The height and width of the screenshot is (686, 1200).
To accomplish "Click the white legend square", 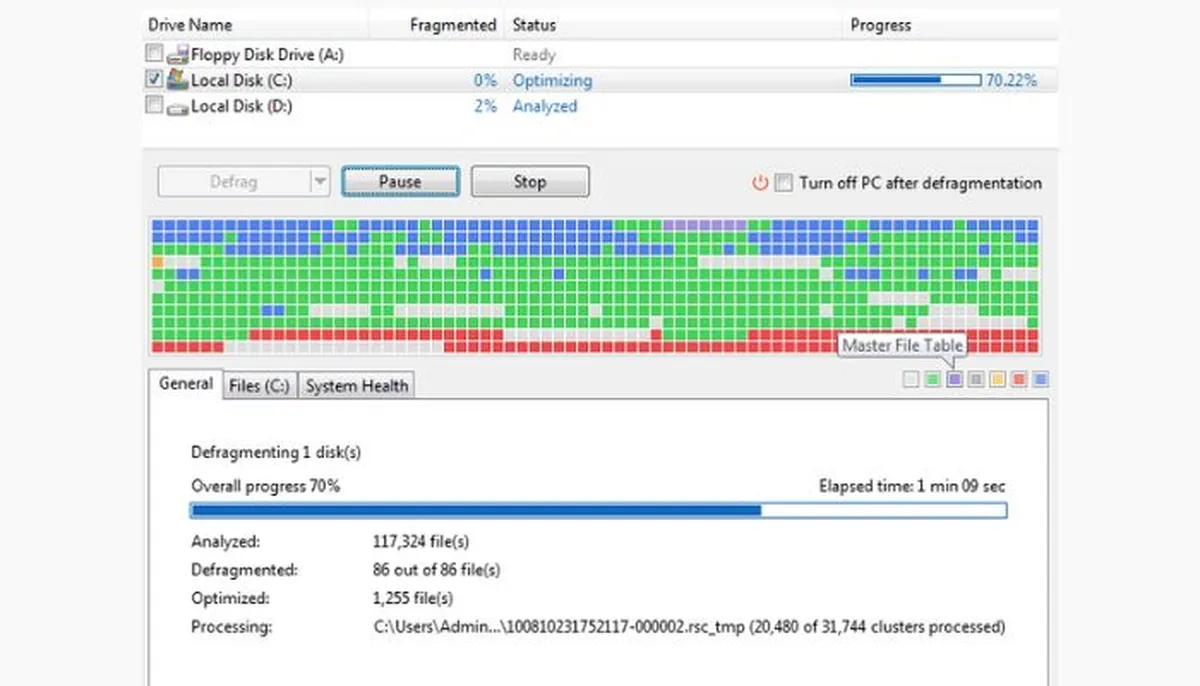I will tap(910, 379).
